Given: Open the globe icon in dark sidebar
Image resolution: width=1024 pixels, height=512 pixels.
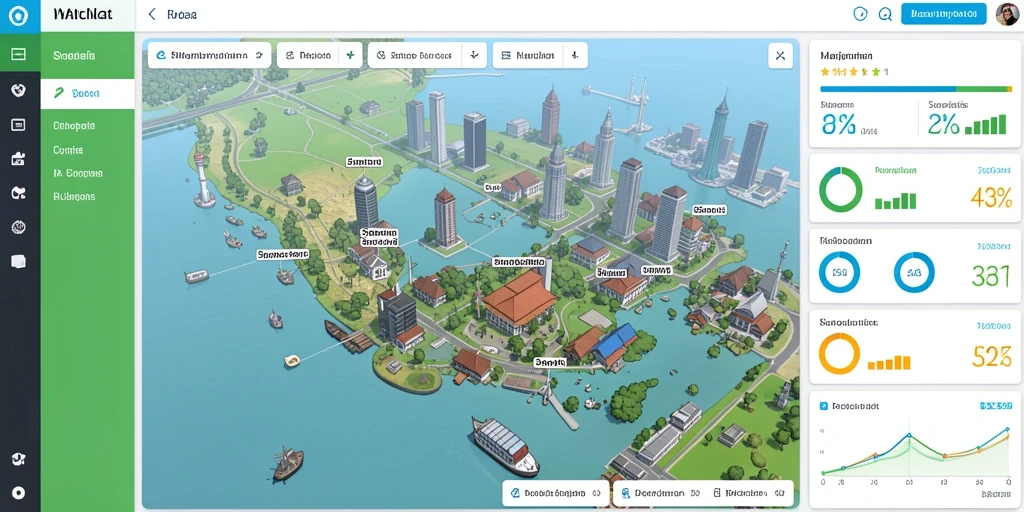Looking at the screenshot, I should [x=19, y=227].
